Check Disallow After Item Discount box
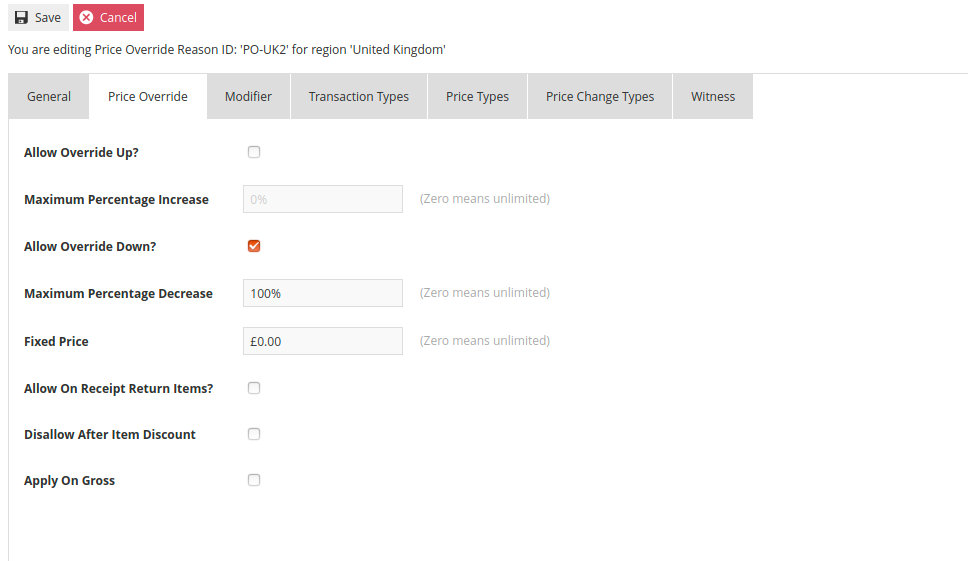 pos(254,434)
